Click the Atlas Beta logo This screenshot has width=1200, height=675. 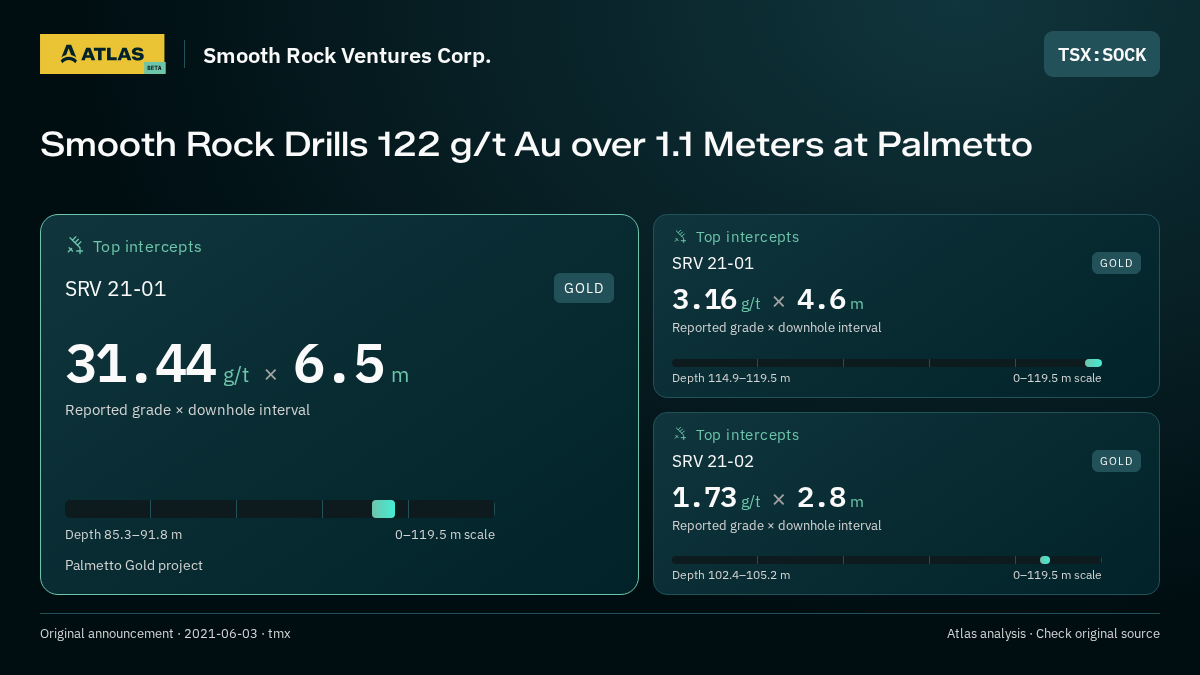click(x=102, y=54)
